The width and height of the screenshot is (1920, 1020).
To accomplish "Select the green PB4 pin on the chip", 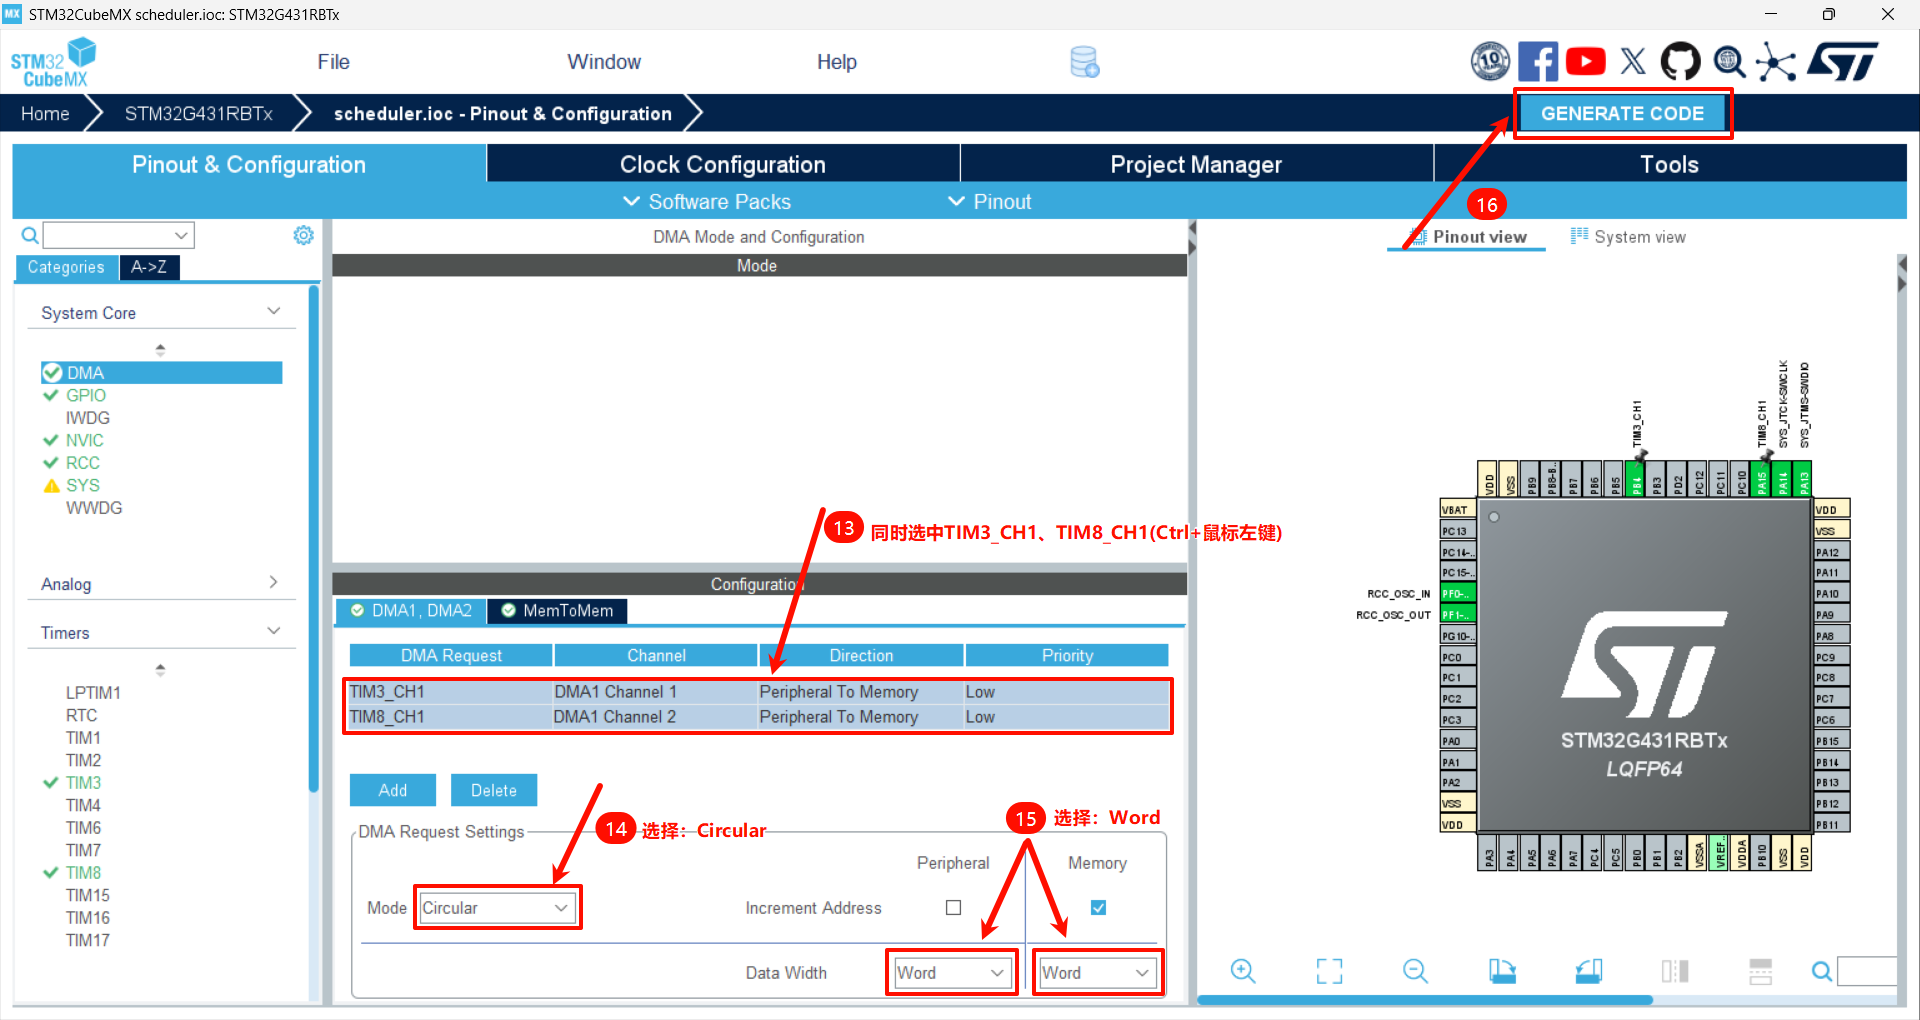I will [x=1636, y=478].
